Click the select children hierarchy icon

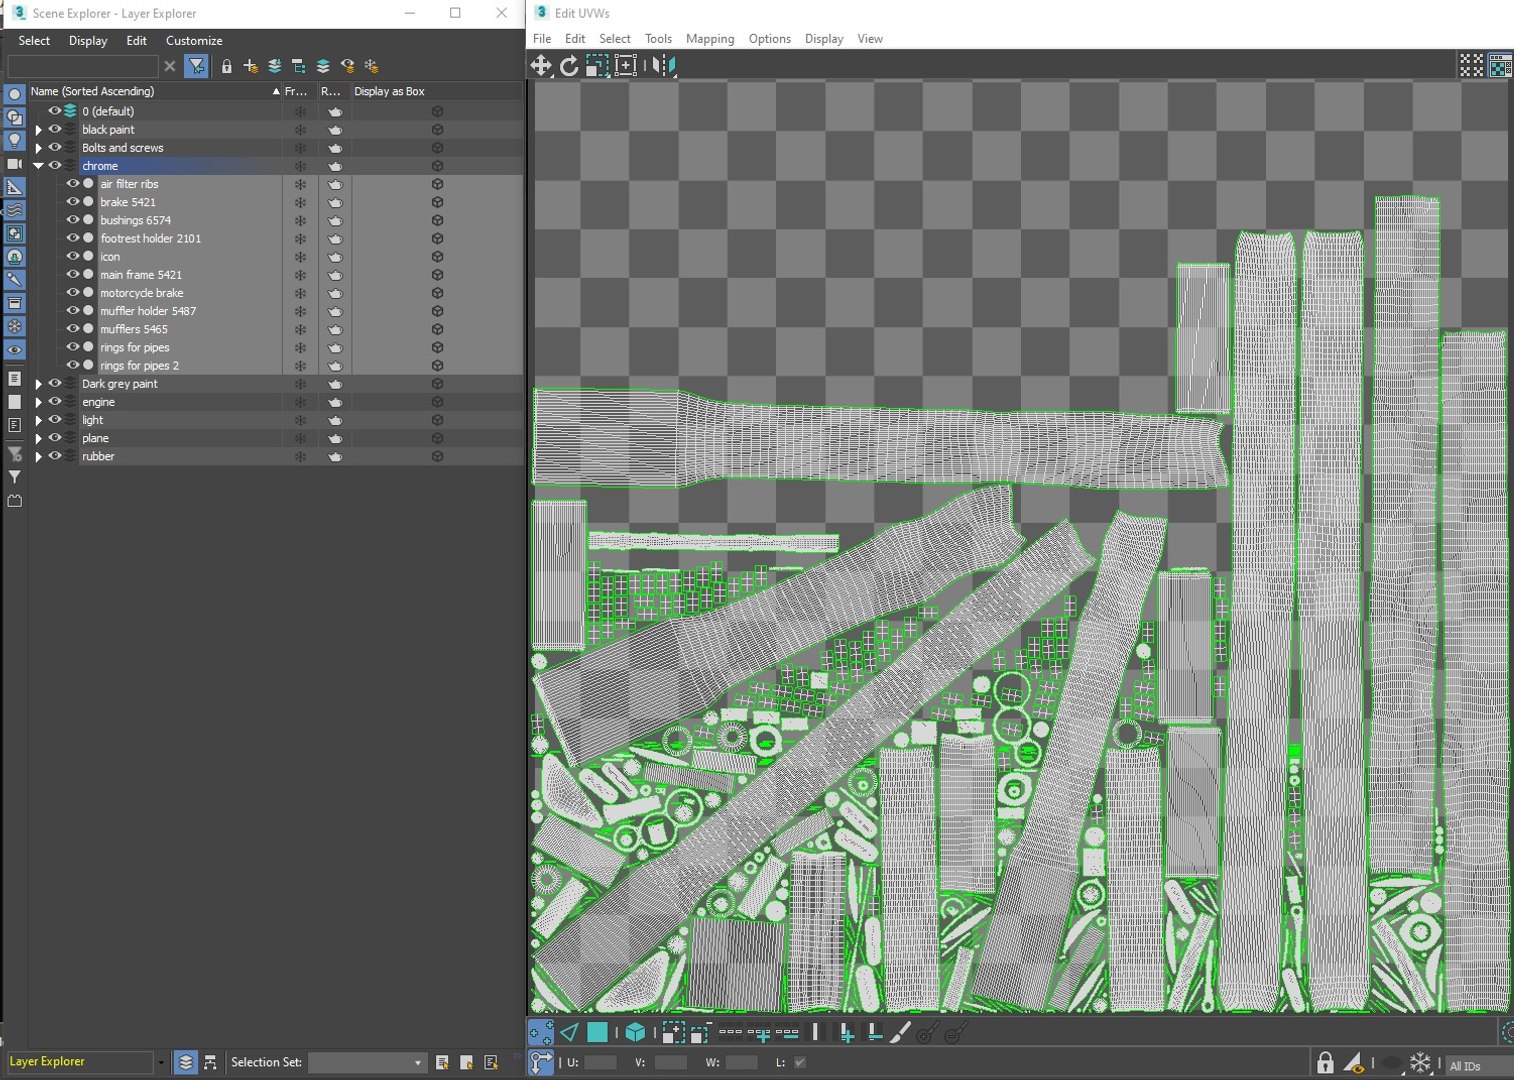(299, 66)
